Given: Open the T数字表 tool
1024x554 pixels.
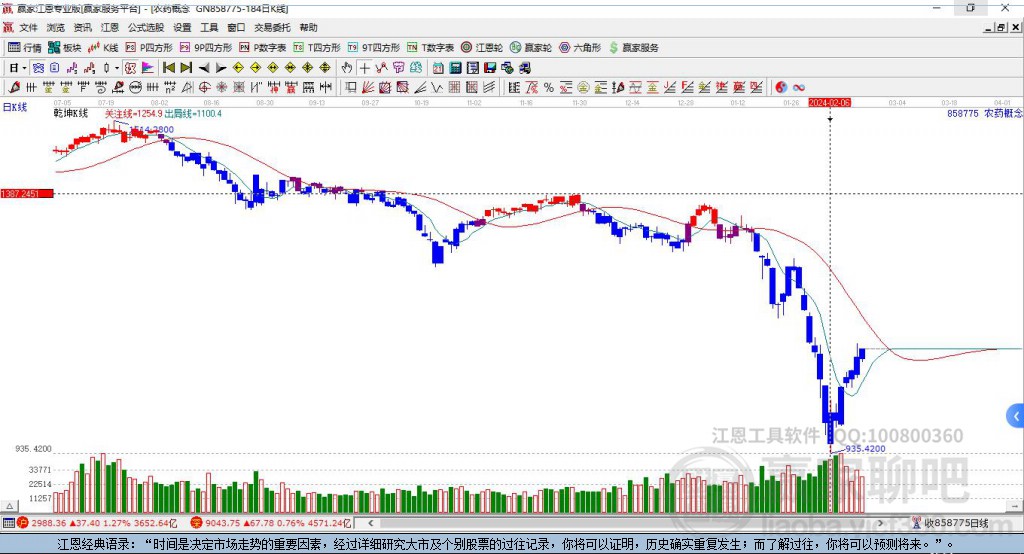Looking at the screenshot, I should 430,48.
